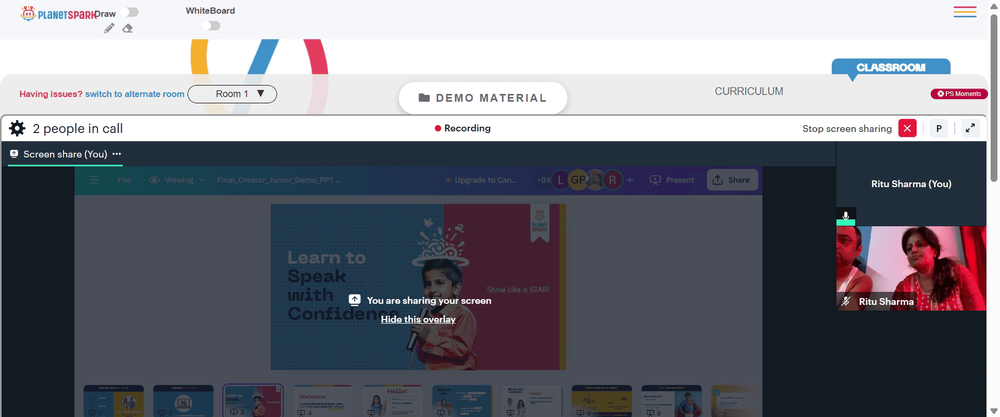Viewport: 1000px width, 417px height.
Task: Switch to the Classroom tab
Action: click(891, 67)
